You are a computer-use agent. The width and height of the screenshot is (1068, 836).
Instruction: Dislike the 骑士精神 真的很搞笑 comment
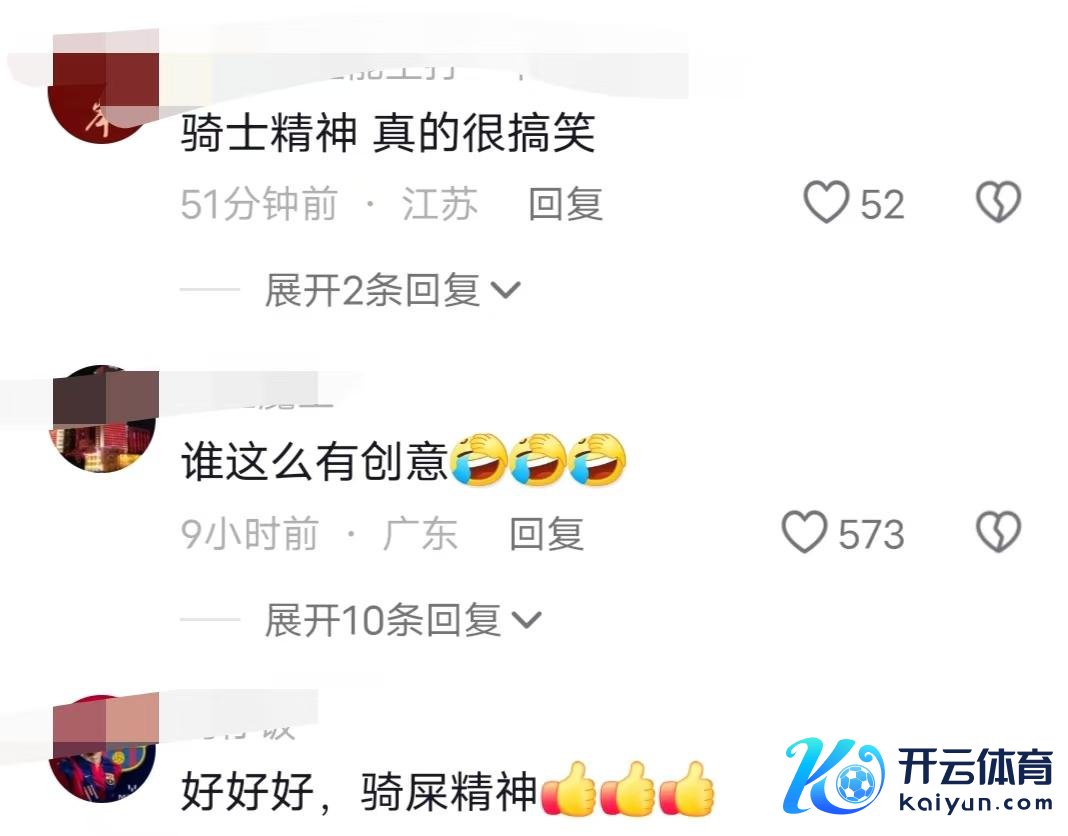click(999, 202)
